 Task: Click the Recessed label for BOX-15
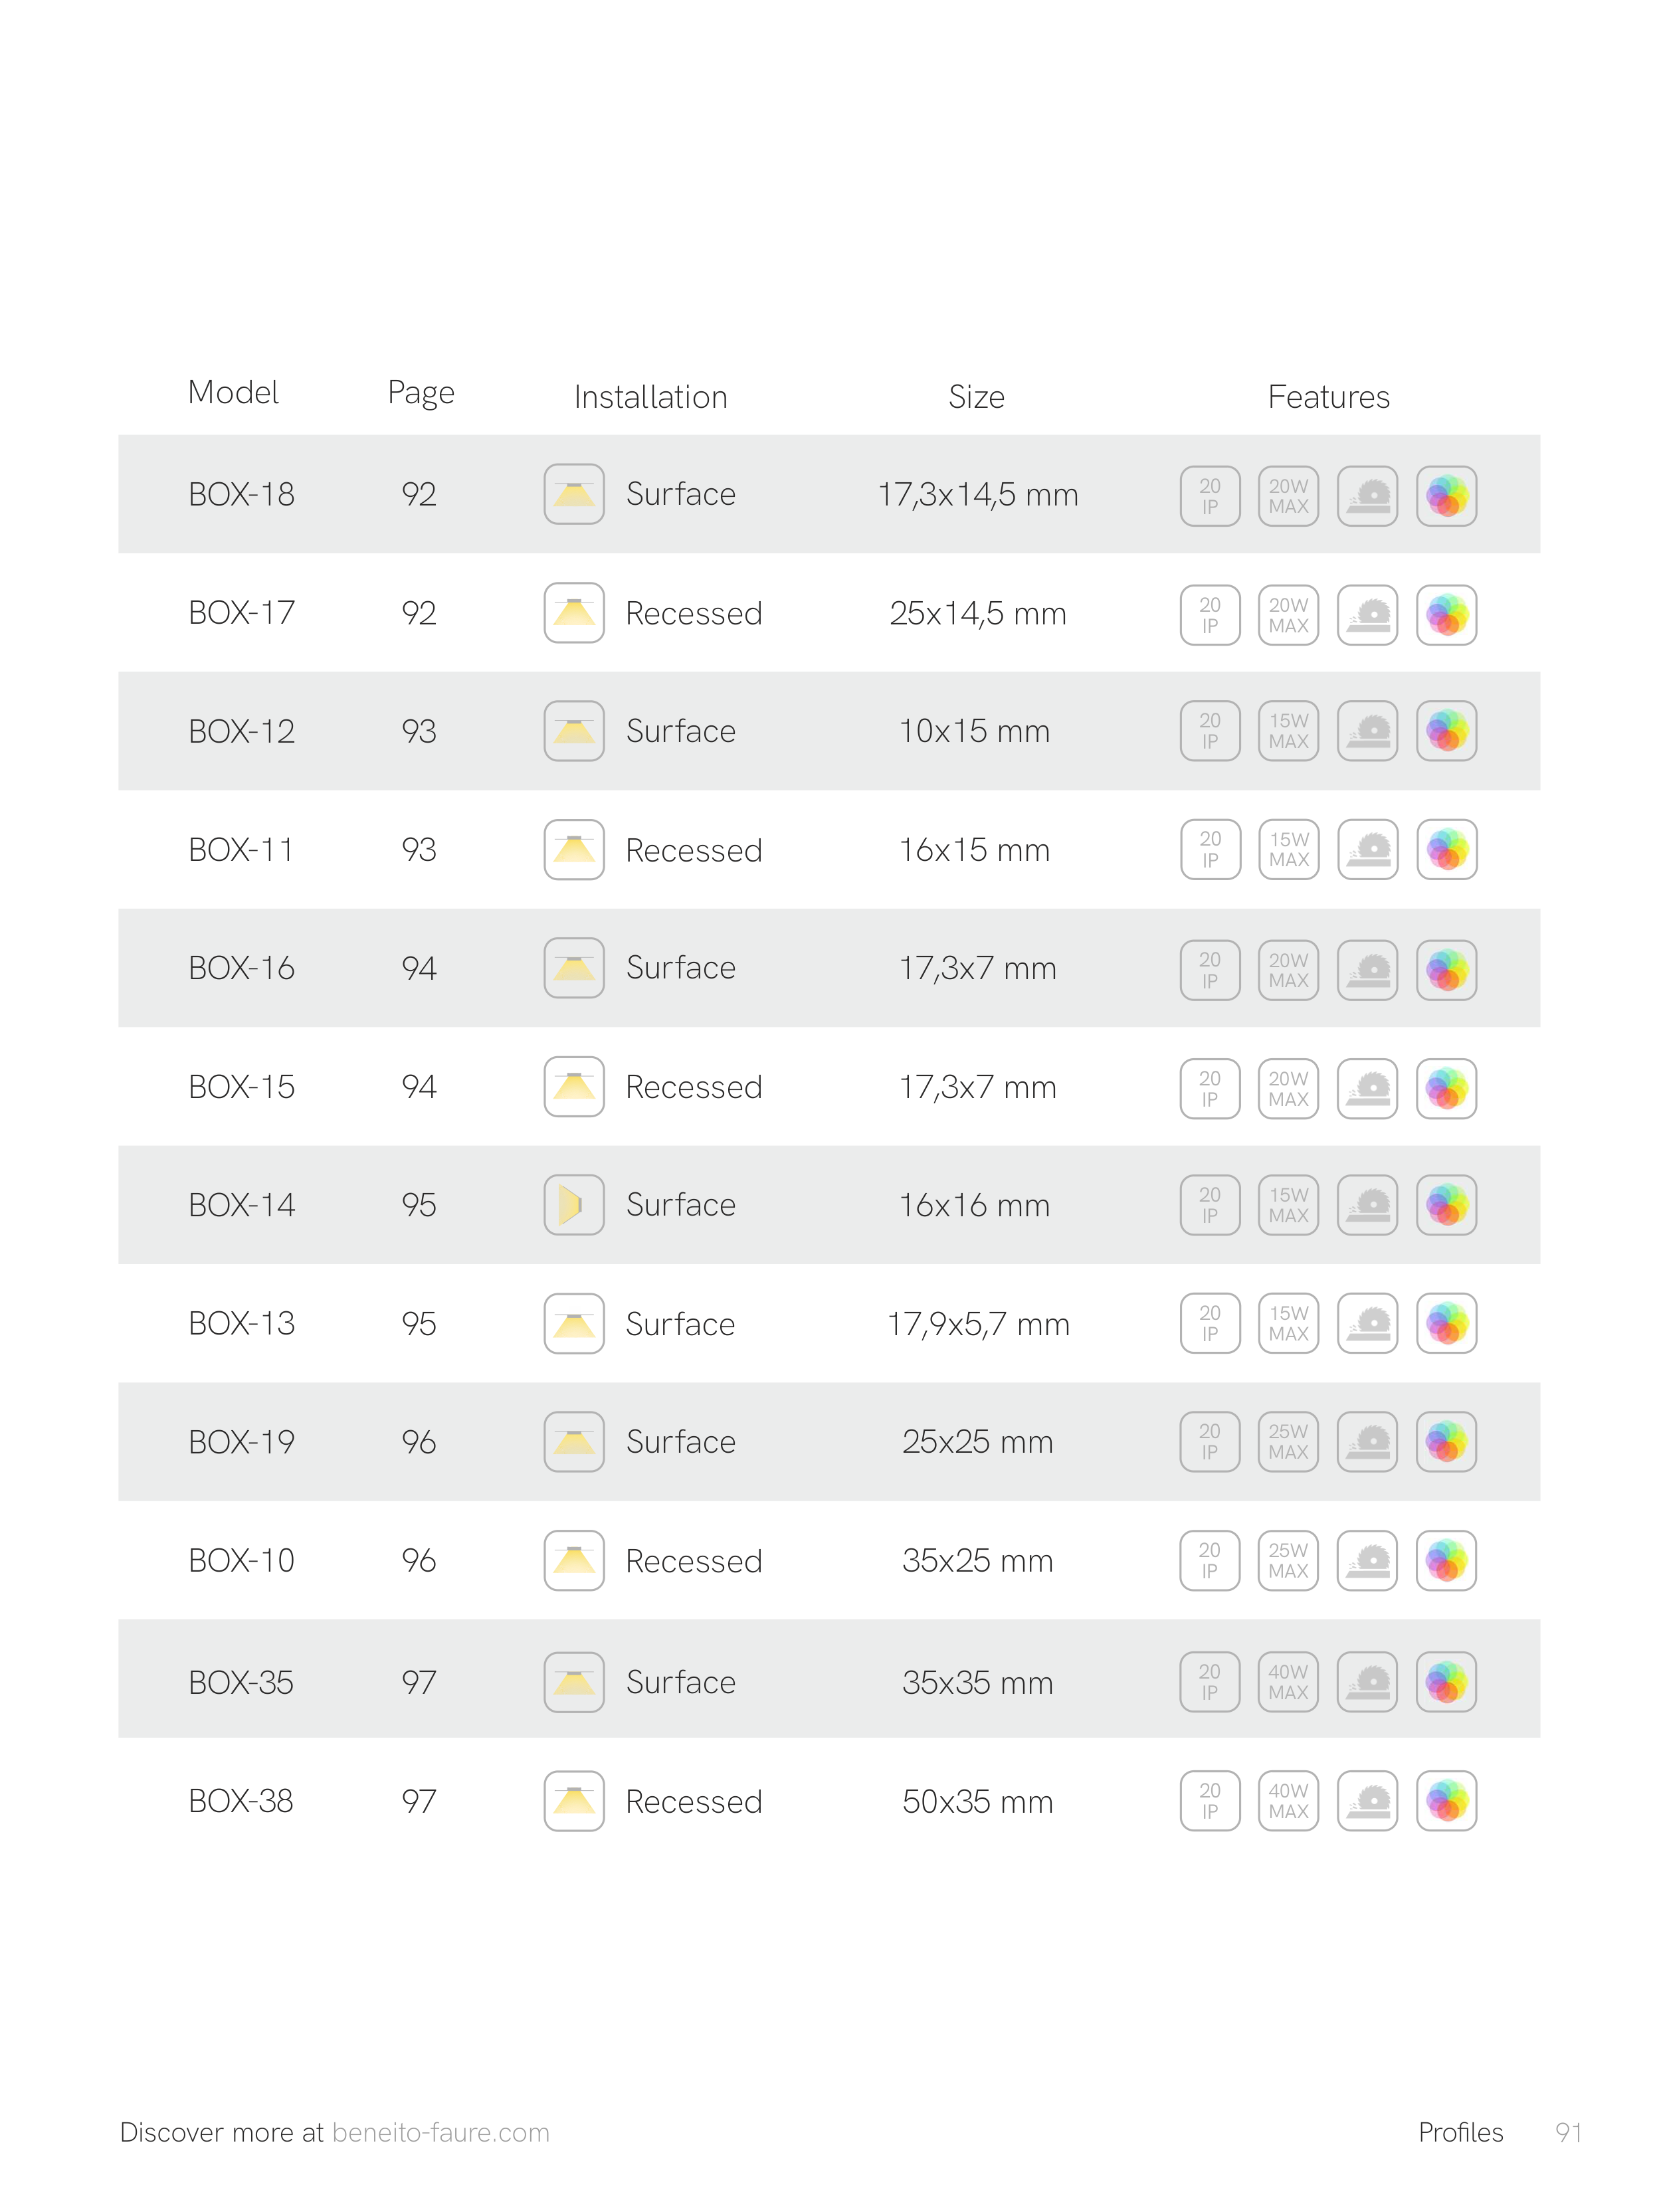tap(693, 1087)
